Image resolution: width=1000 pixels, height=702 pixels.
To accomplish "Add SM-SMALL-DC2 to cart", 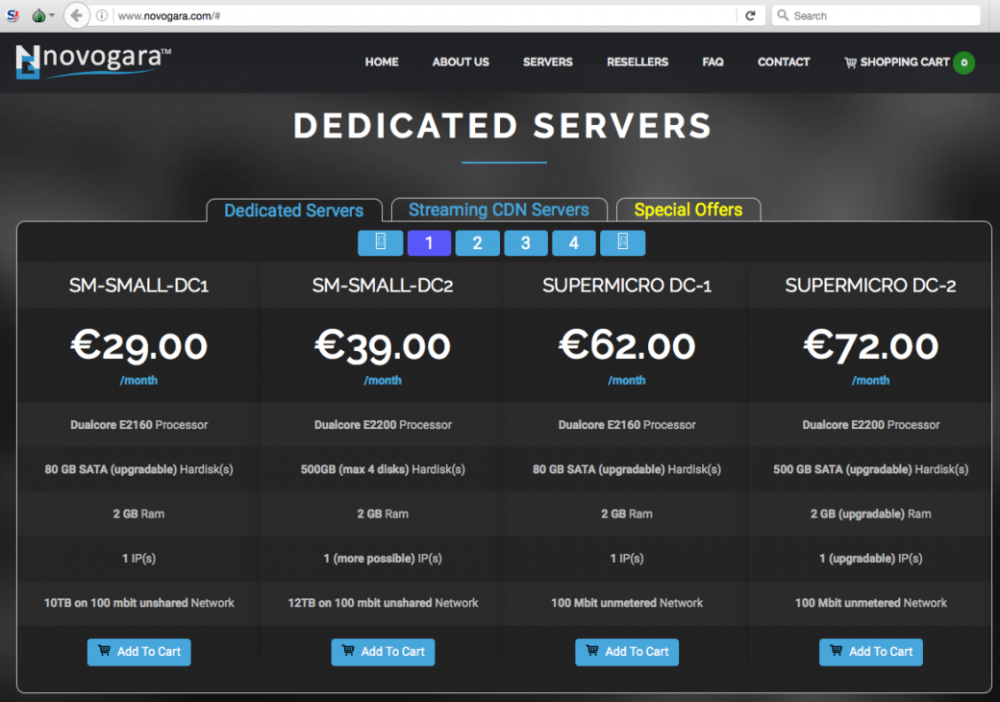I will click(x=383, y=652).
